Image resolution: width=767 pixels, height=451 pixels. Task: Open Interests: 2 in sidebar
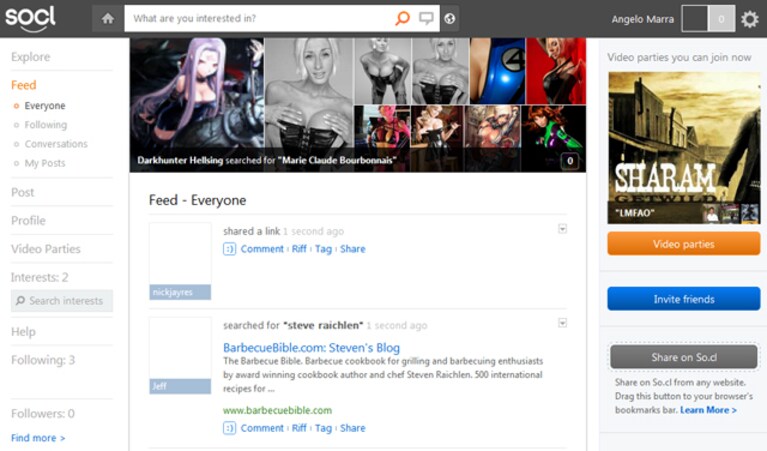click(40, 277)
